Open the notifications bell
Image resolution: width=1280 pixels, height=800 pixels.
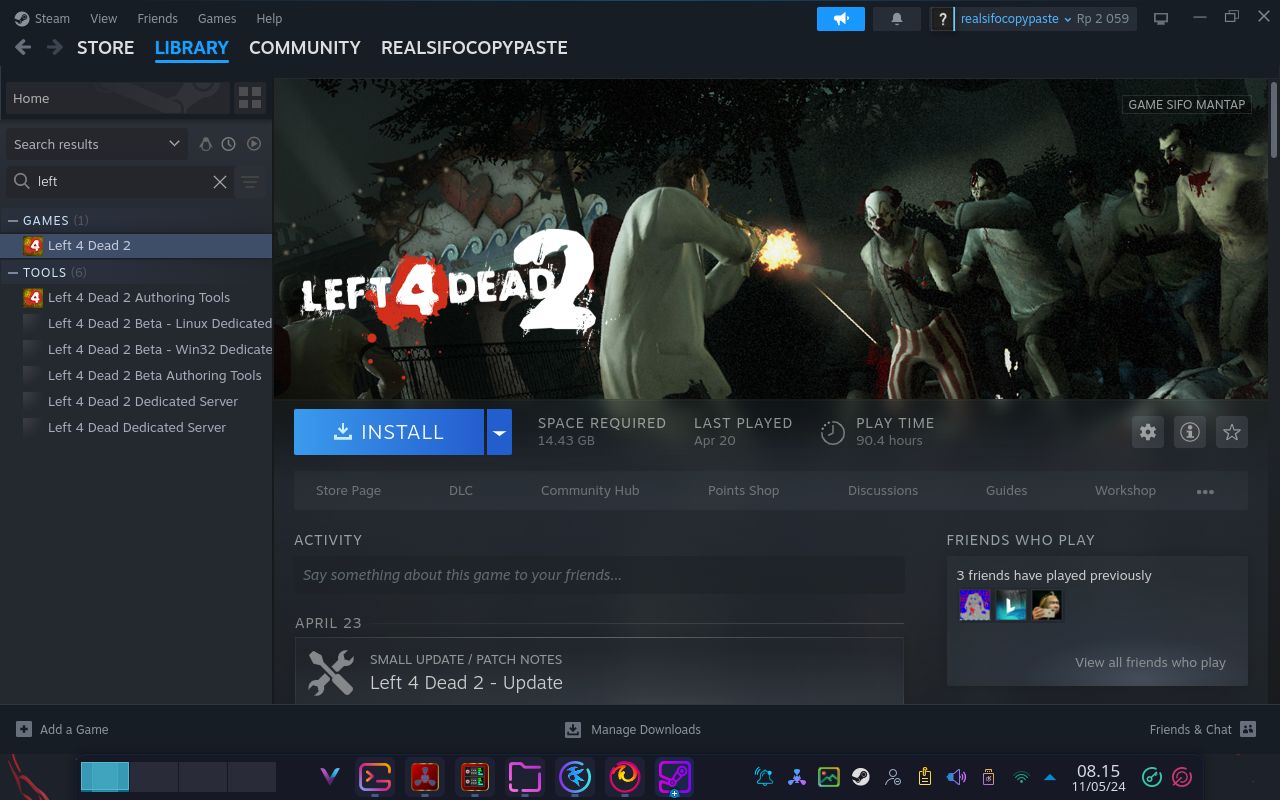click(897, 19)
